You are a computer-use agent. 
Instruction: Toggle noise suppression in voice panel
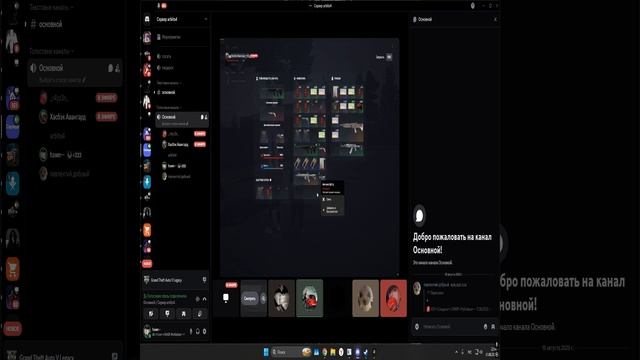tap(198, 299)
